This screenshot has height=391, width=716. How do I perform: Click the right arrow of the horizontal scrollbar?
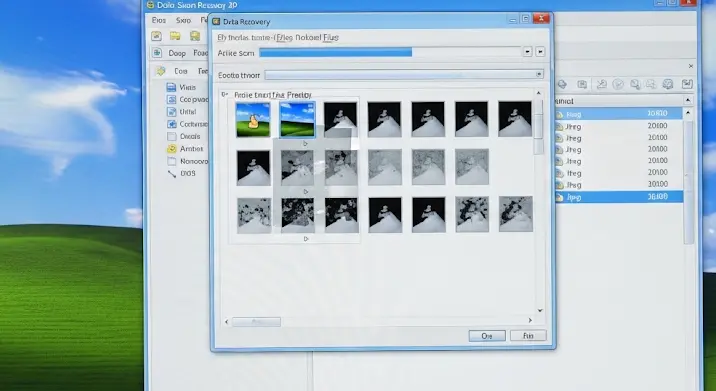tap(530, 320)
